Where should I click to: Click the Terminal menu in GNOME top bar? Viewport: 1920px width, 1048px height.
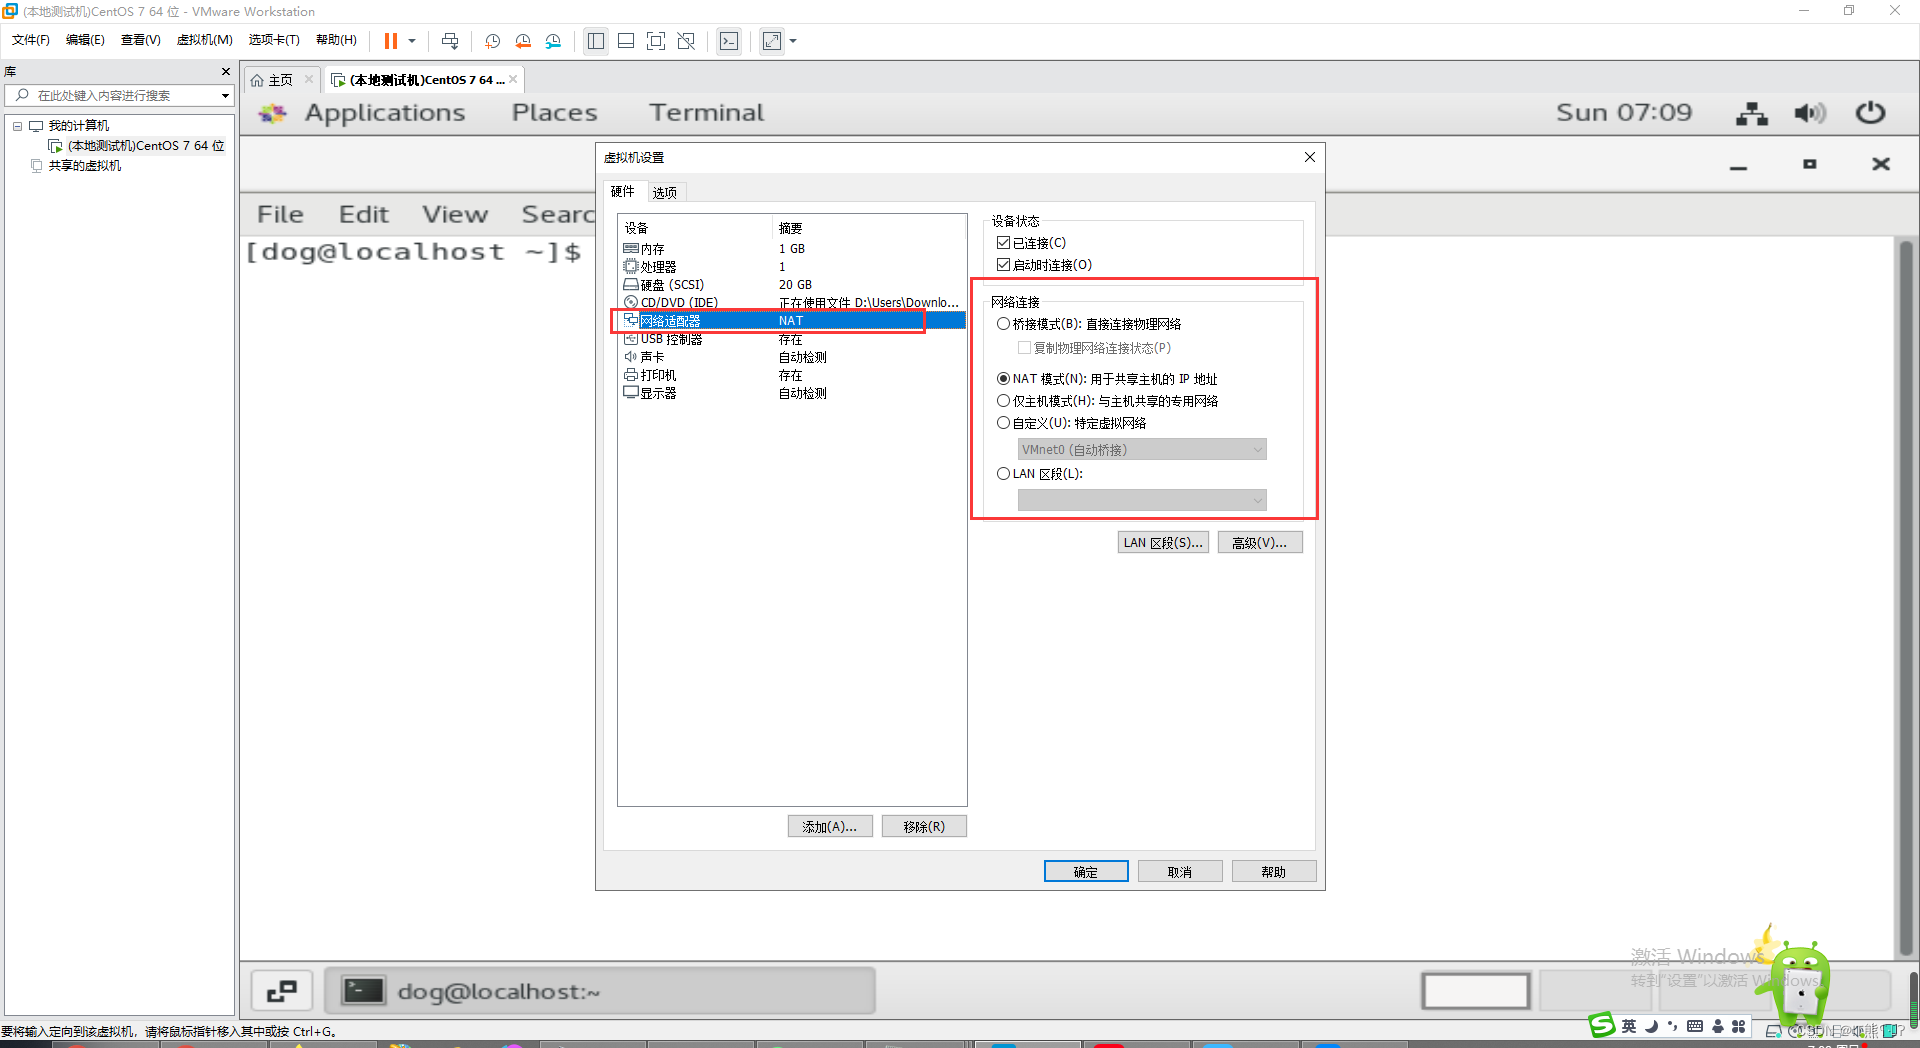[x=707, y=113]
